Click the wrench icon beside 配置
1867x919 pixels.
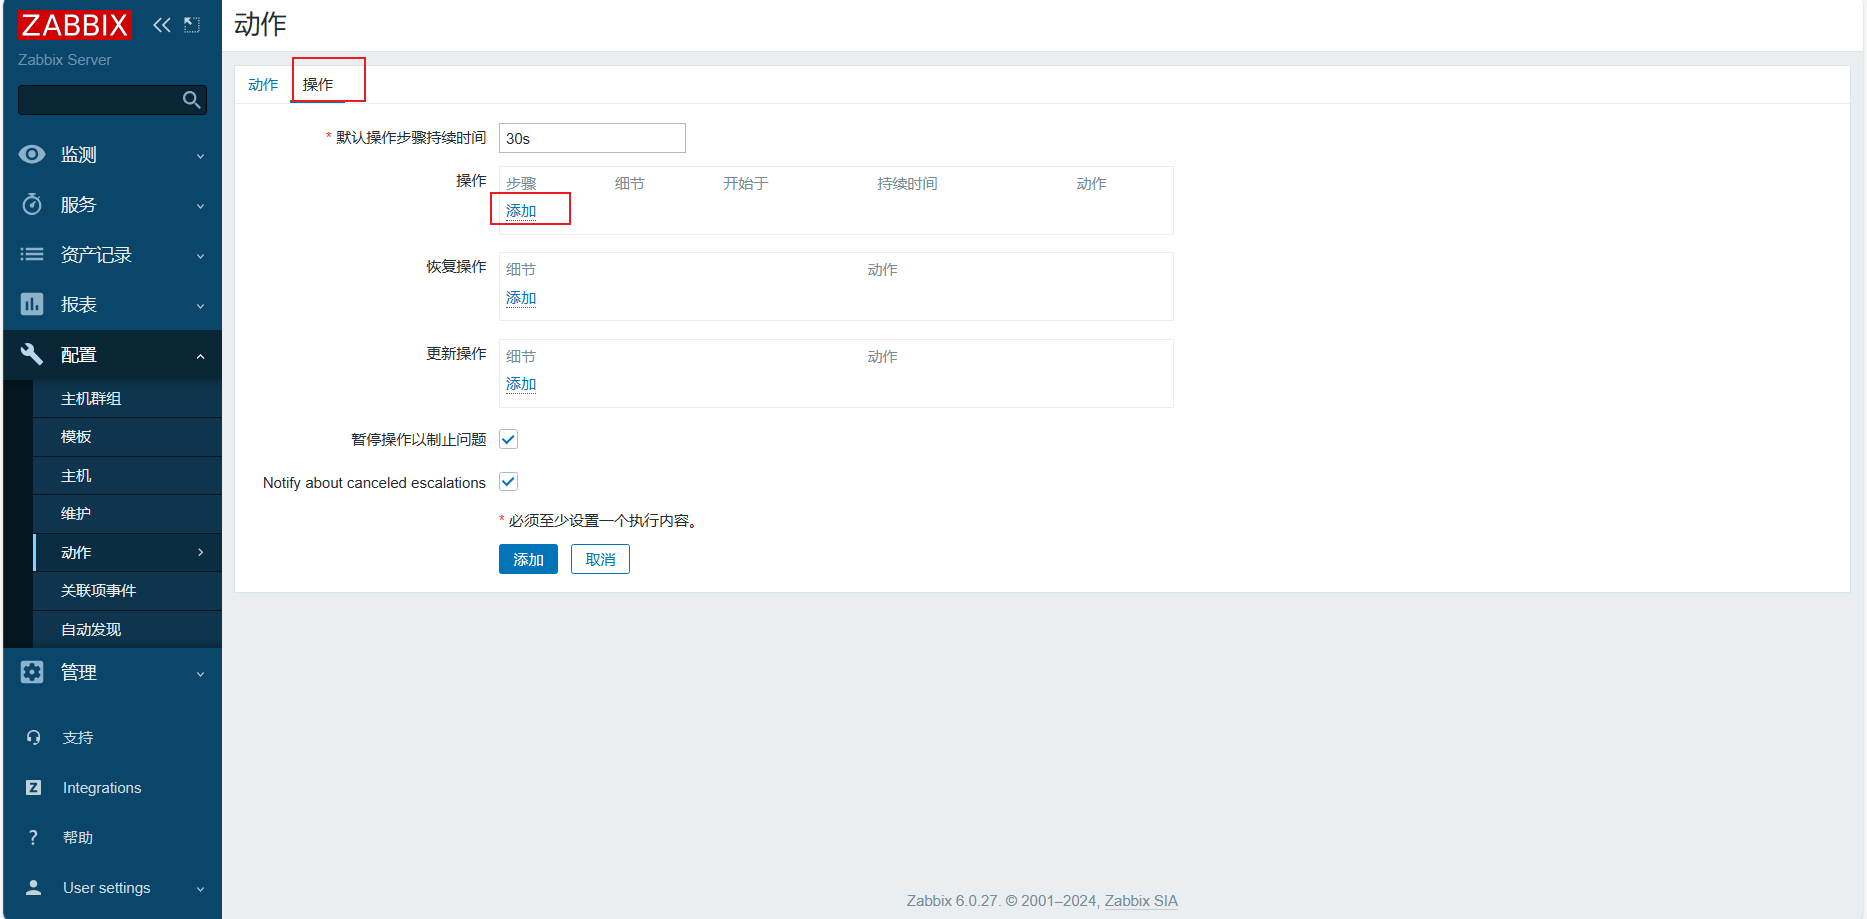click(x=32, y=354)
